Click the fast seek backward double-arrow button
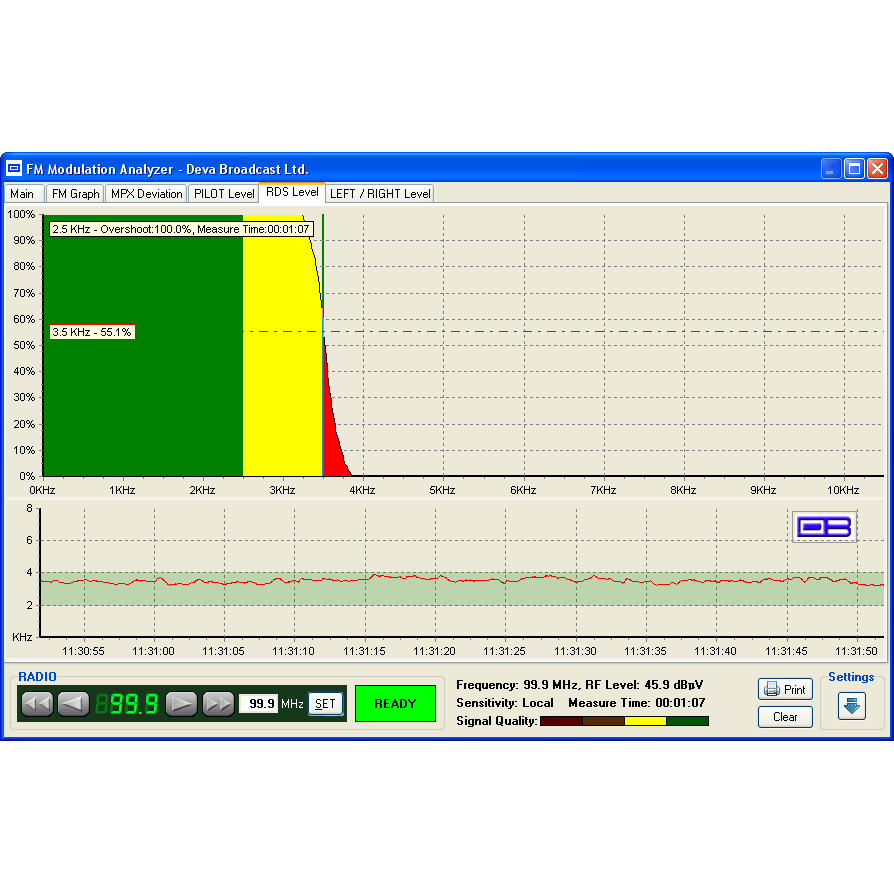This screenshot has width=894, height=894. click(x=37, y=704)
